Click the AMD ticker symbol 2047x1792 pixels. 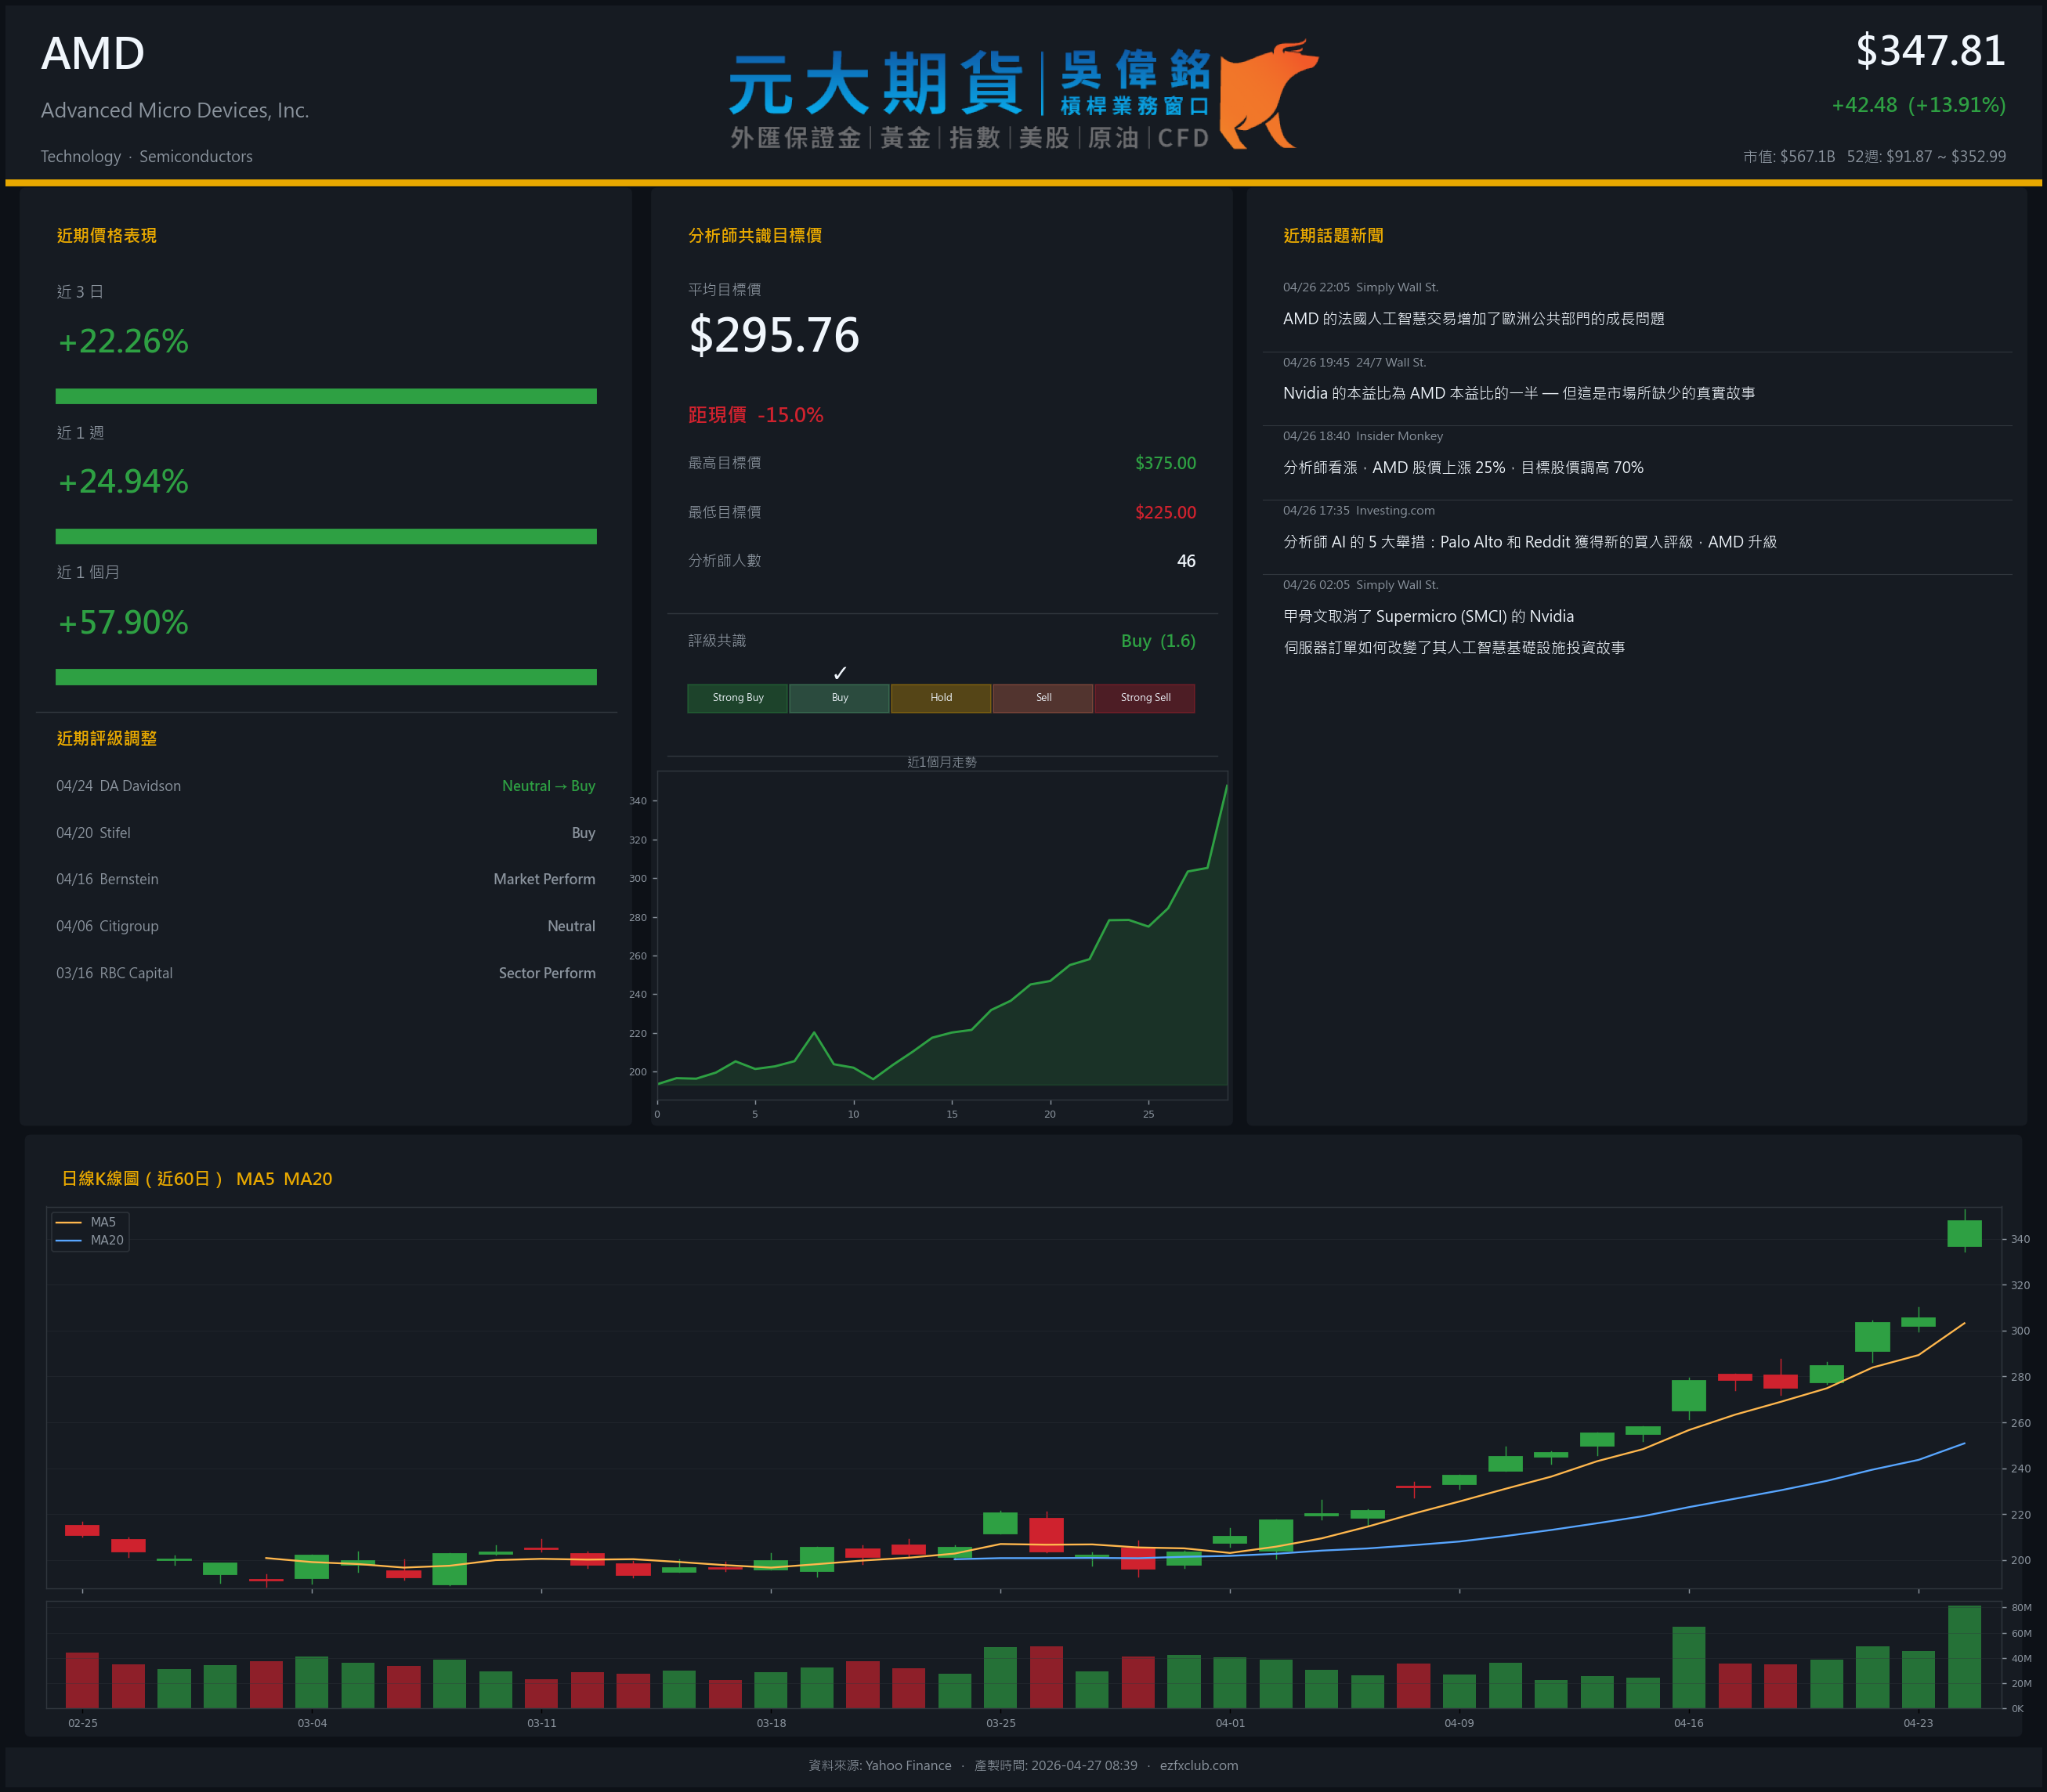93,53
